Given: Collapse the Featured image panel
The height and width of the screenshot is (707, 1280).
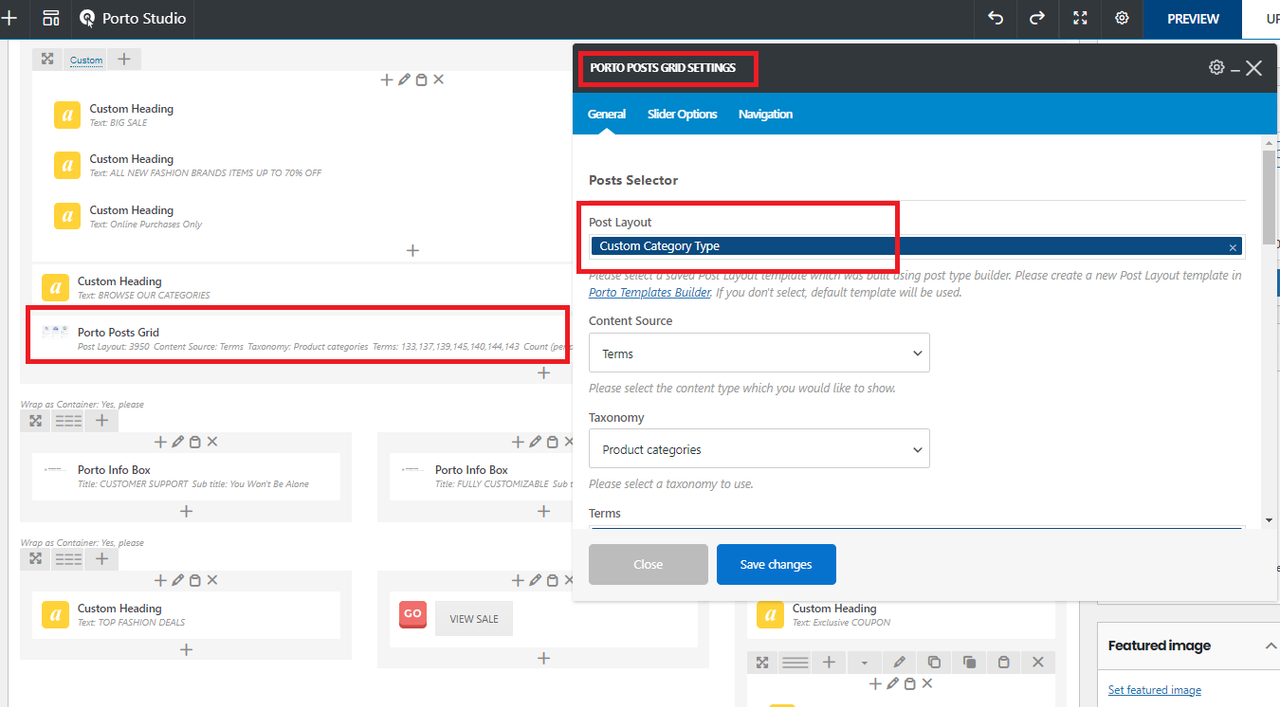Looking at the screenshot, I should point(1270,646).
